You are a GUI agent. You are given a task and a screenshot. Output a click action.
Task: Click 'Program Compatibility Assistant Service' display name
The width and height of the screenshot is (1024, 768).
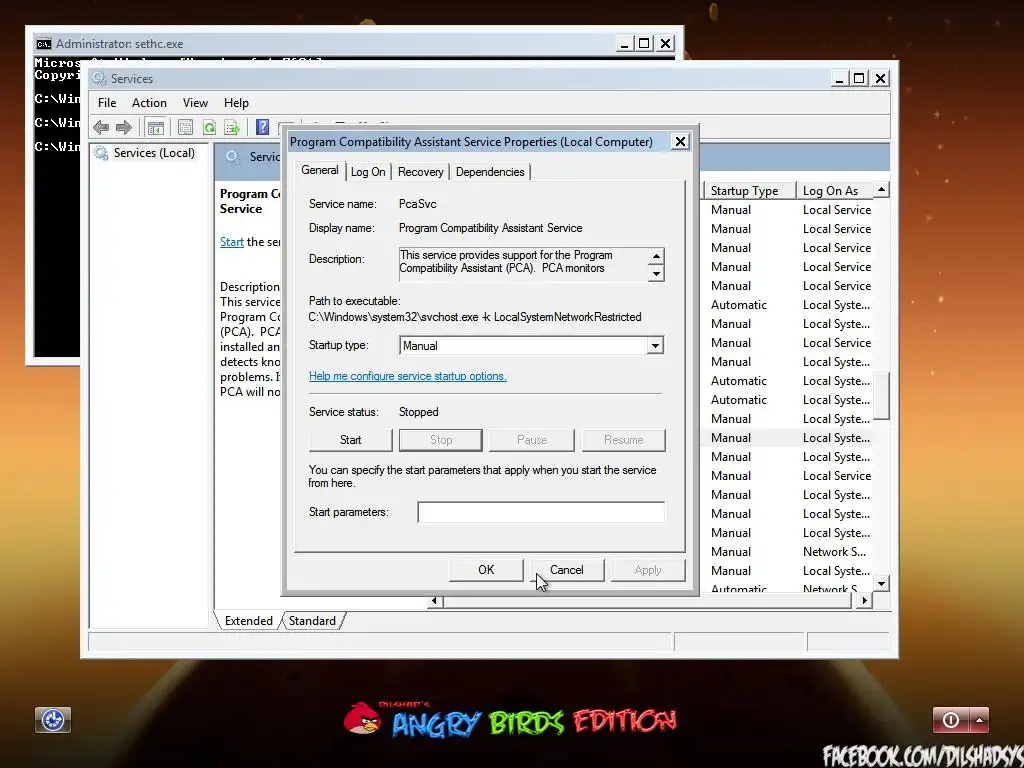[490, 228]
